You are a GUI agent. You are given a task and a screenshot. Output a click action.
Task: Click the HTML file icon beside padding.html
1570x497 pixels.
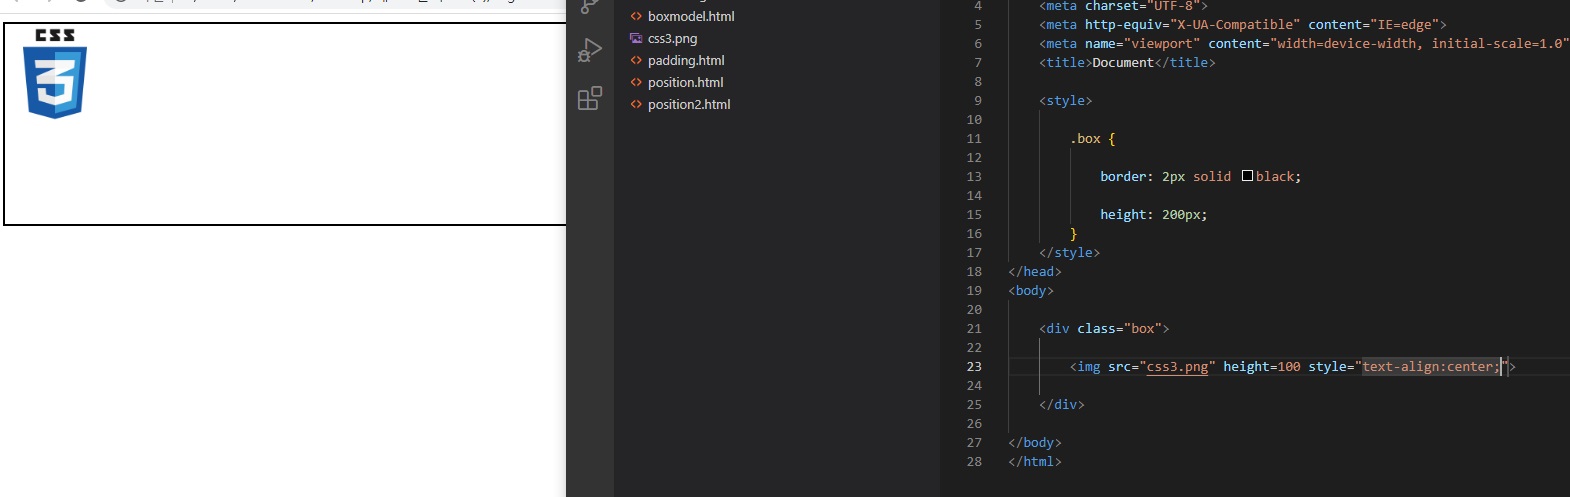pyautogui.click(x=636, y=60)
